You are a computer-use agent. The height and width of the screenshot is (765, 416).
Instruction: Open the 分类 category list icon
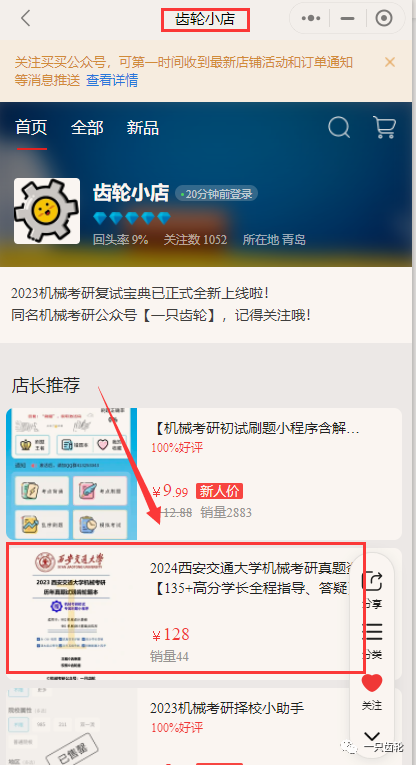tap(372, 640)
